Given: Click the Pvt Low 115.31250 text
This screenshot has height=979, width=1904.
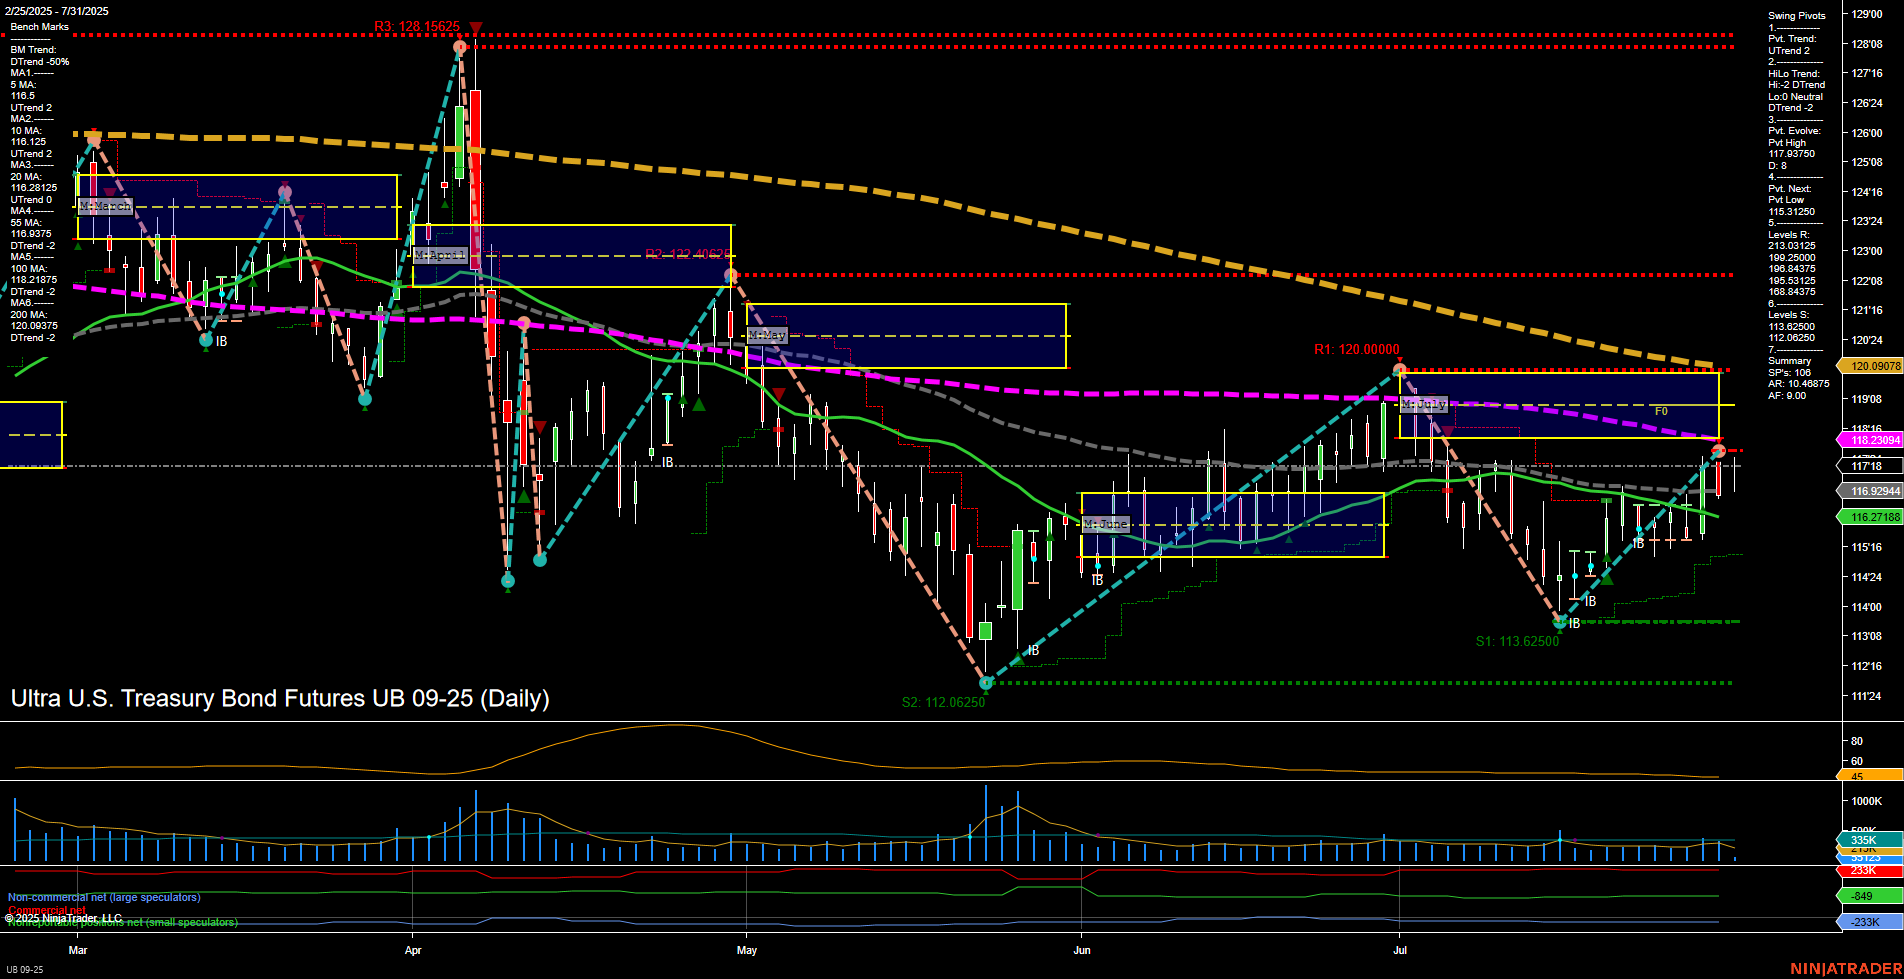Looking at the screenshot, I should (1792, 206).
